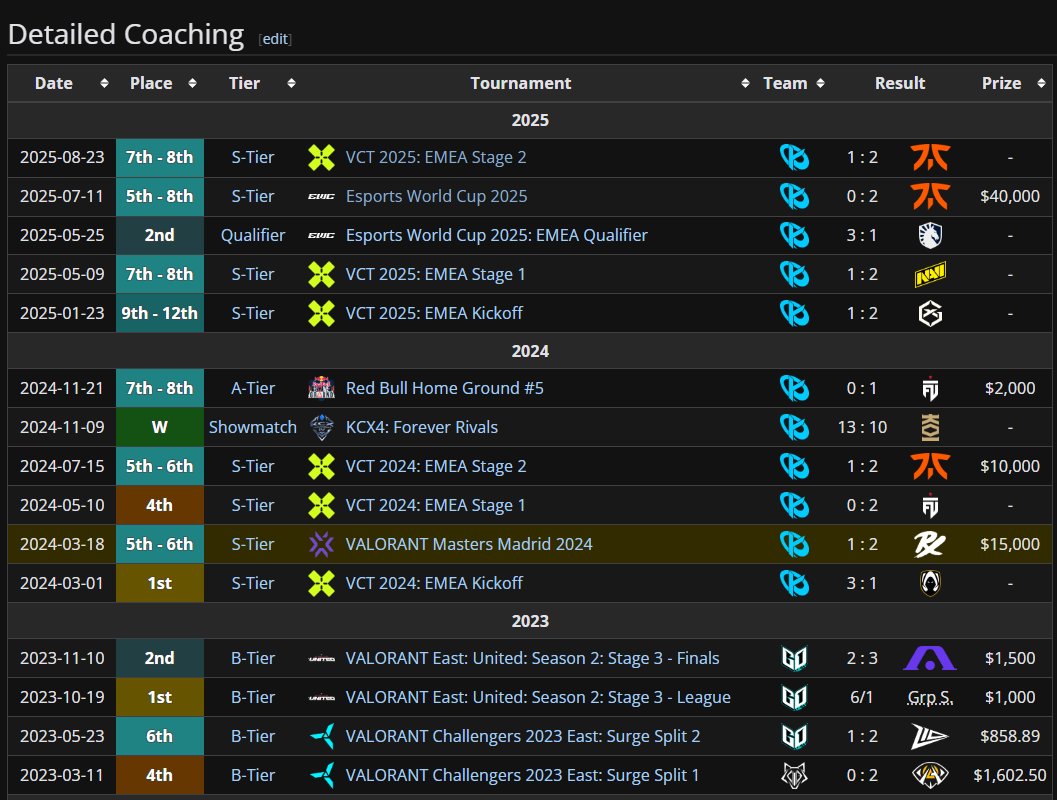
Task: Click the 6/1 result score
Action: pos(862,698)
